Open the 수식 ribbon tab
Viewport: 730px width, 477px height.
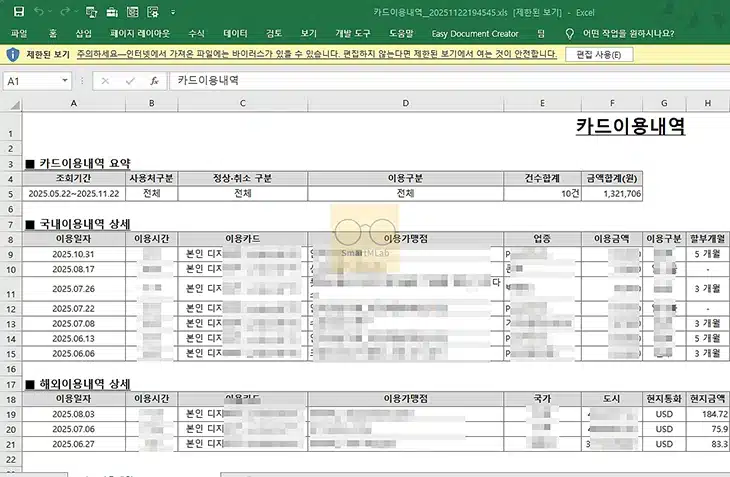tap(196, 34)
